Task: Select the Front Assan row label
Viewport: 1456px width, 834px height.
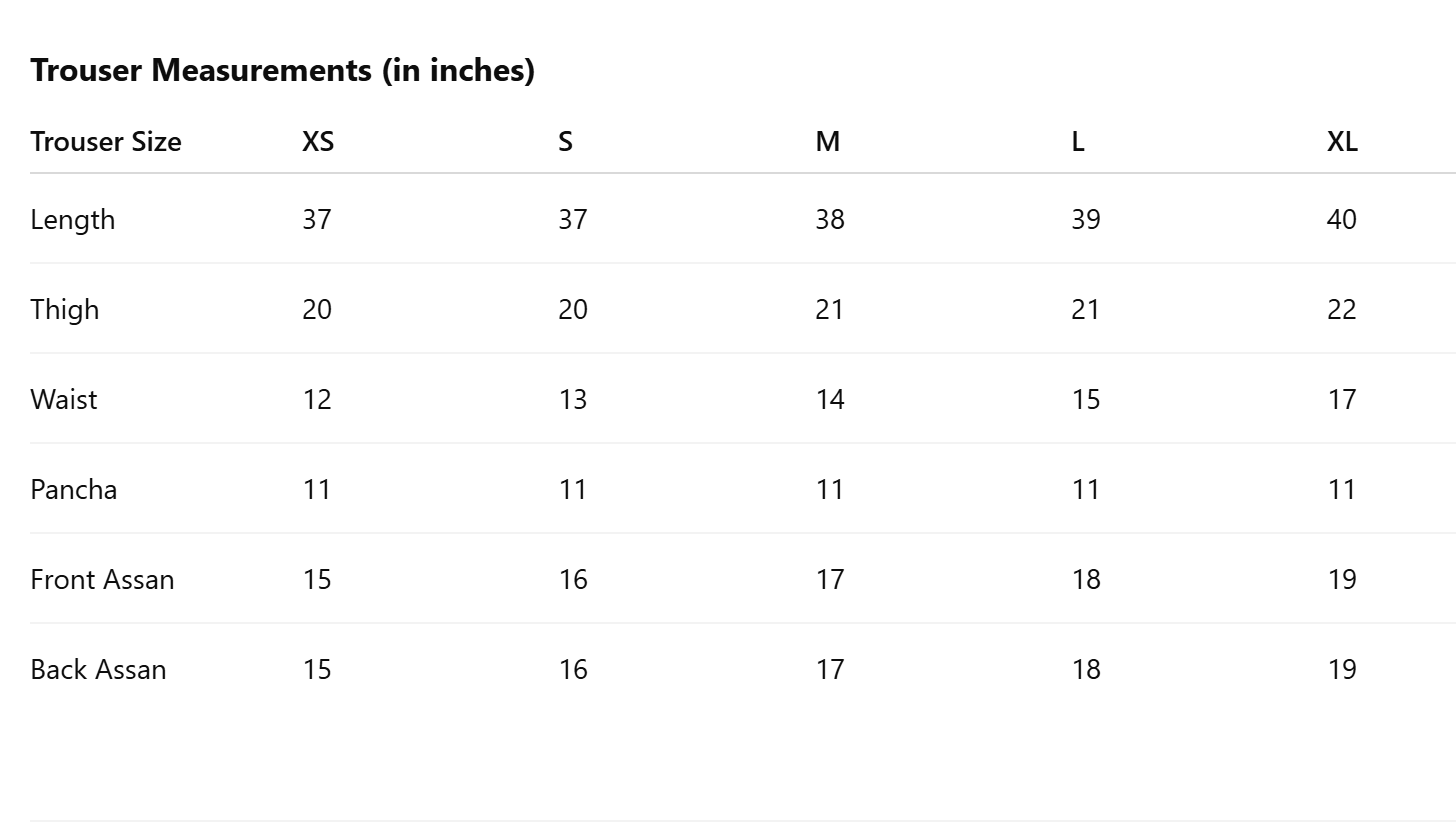Action: click(x=102, y=580)
